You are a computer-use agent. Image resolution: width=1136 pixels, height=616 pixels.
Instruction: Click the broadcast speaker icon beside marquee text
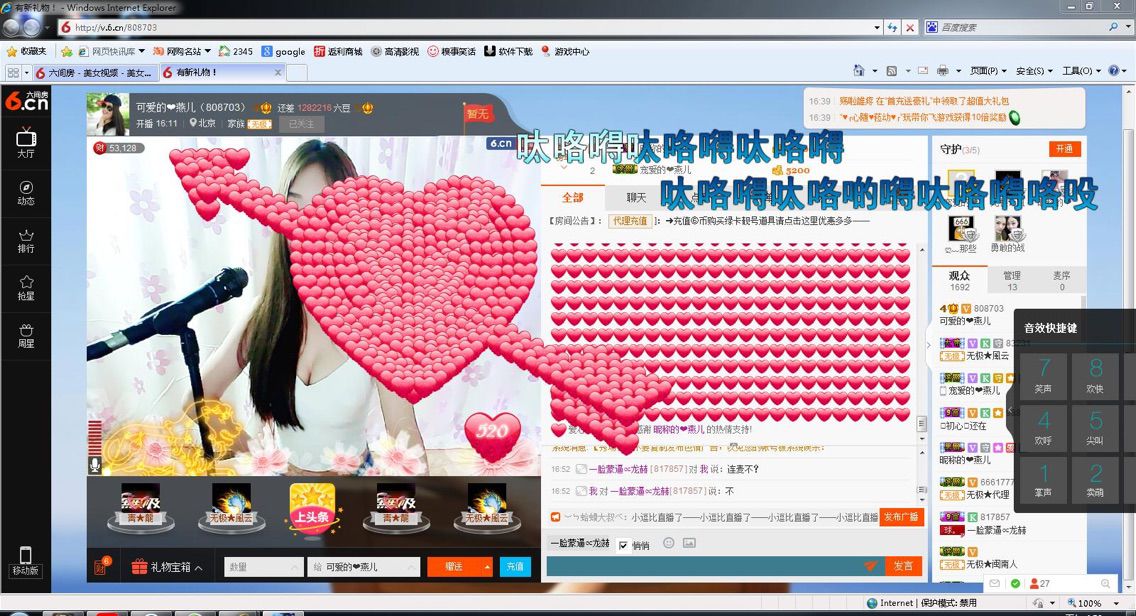point(555,517)
